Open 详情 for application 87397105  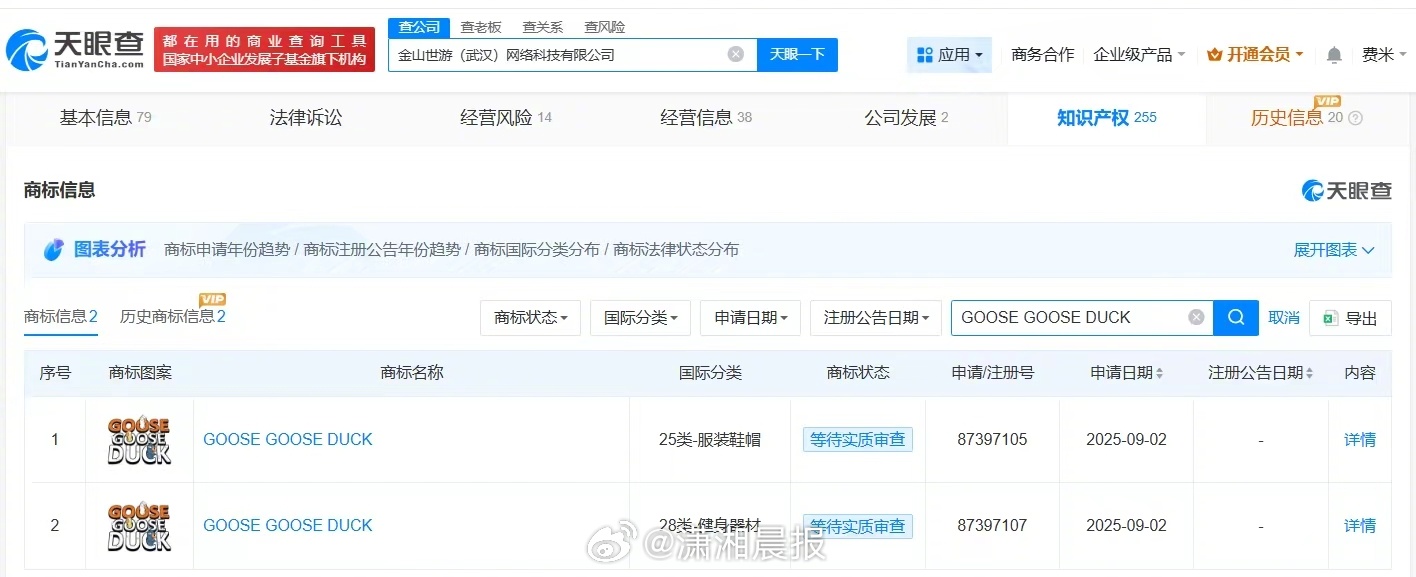1360,439
